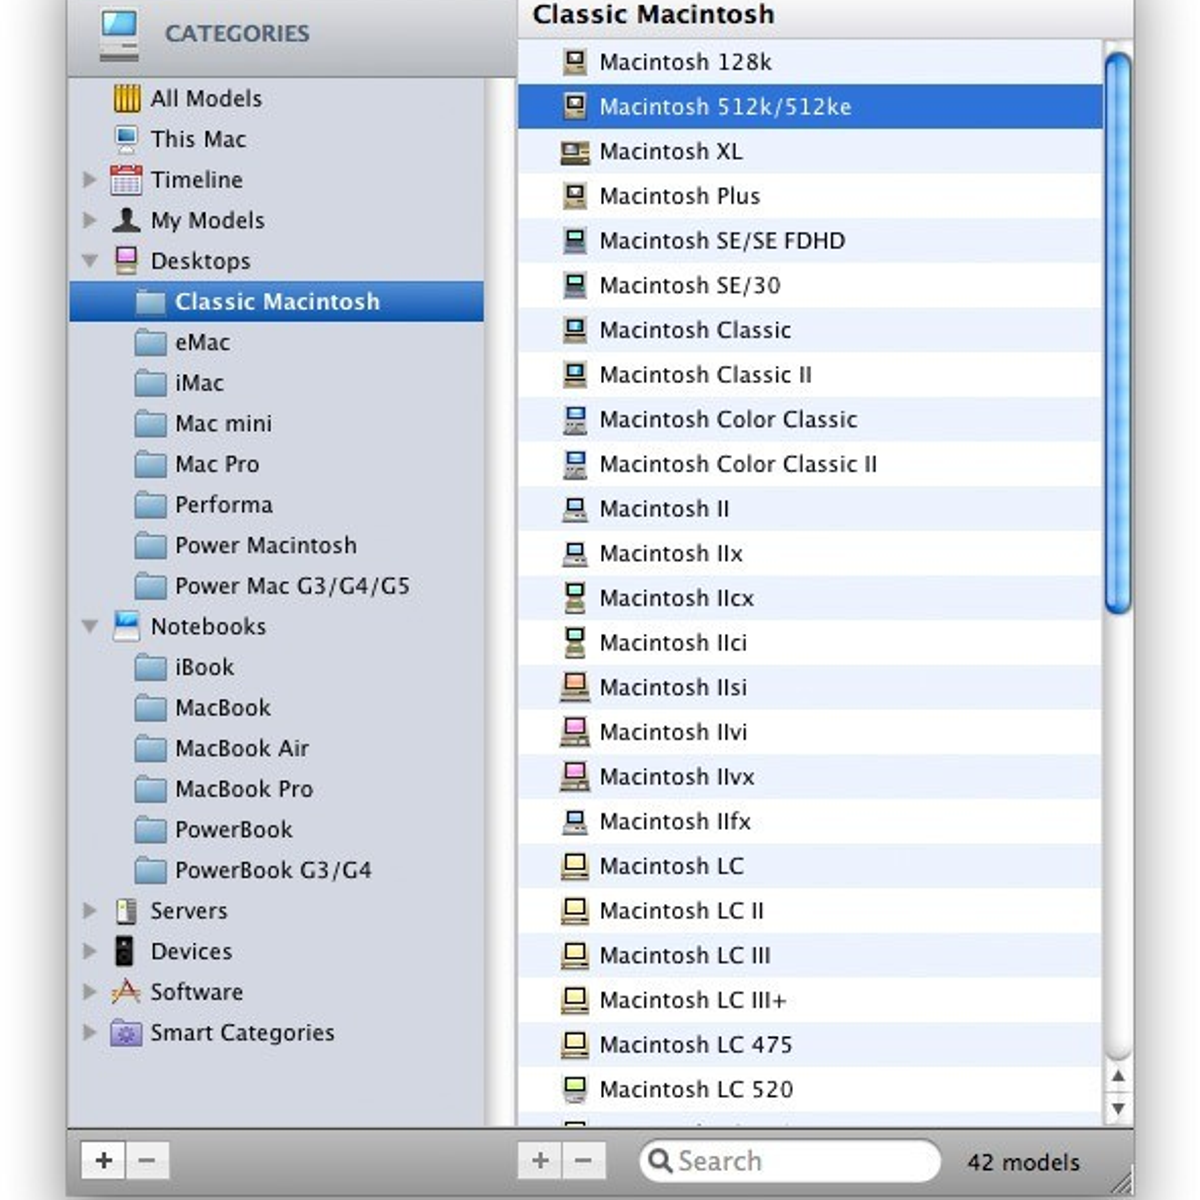Click the Smart Categories gear folder icon
Image resolution: width=1200 pixels, height=1200 pixels.
pos(126,1033)
